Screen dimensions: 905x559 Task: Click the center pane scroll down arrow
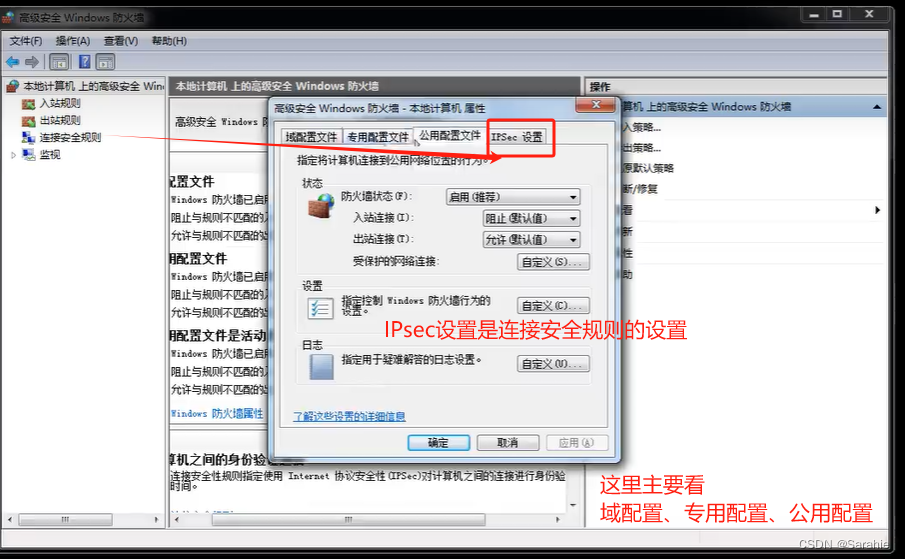[573, 505]
